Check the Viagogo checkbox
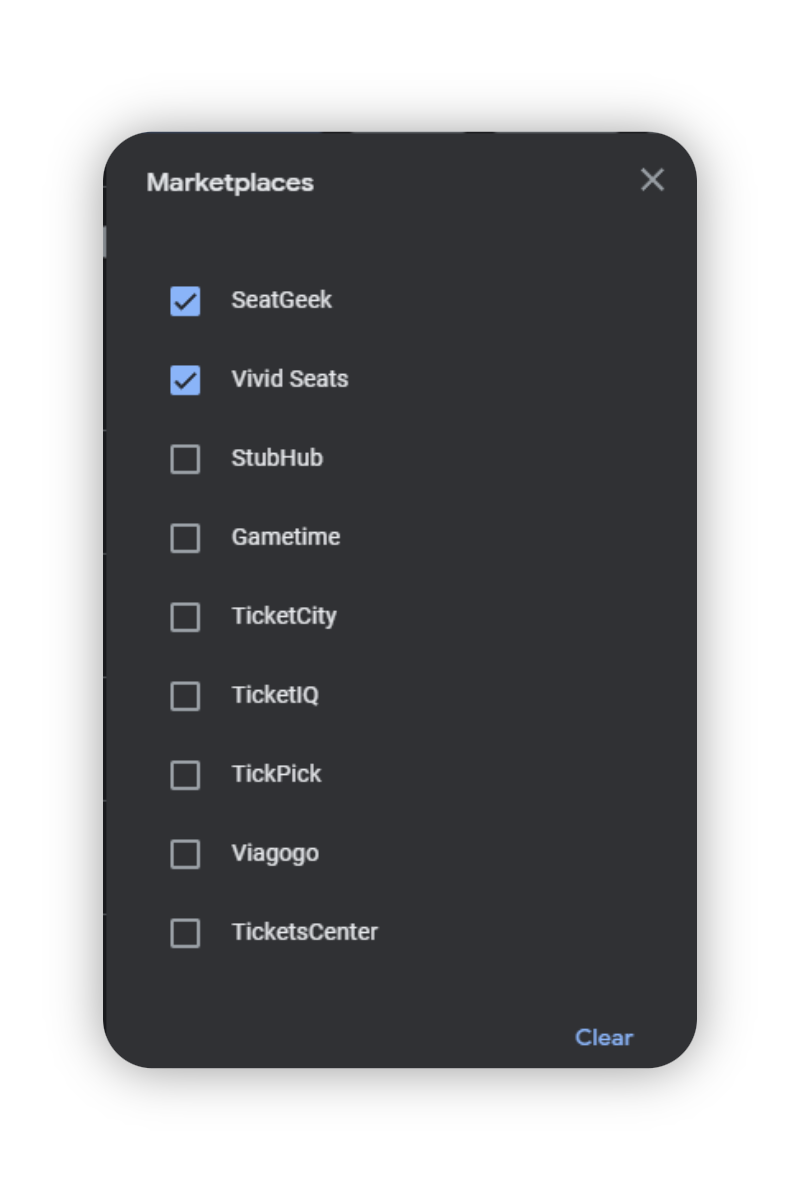The image size is (800, 1200). pos(185,854)
